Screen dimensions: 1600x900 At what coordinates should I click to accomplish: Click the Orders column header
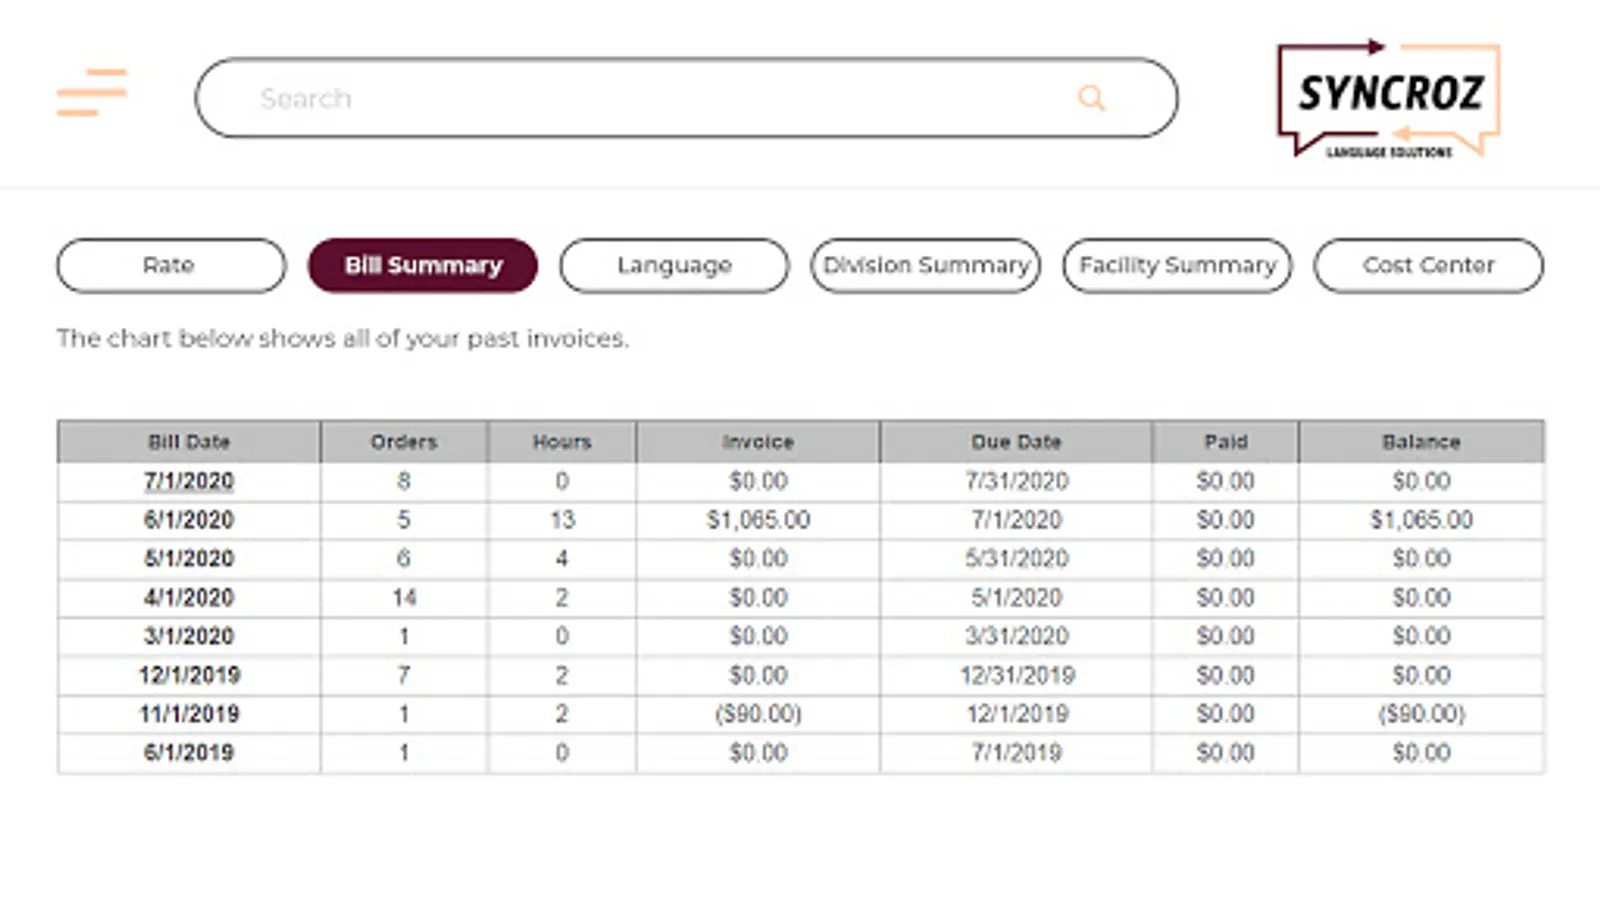coord(404,442)
